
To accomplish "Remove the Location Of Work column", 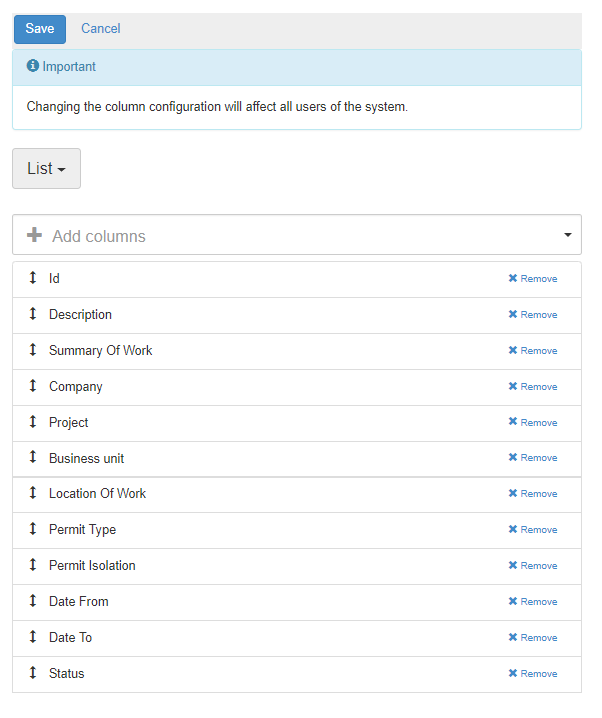I will coord(533,494).
